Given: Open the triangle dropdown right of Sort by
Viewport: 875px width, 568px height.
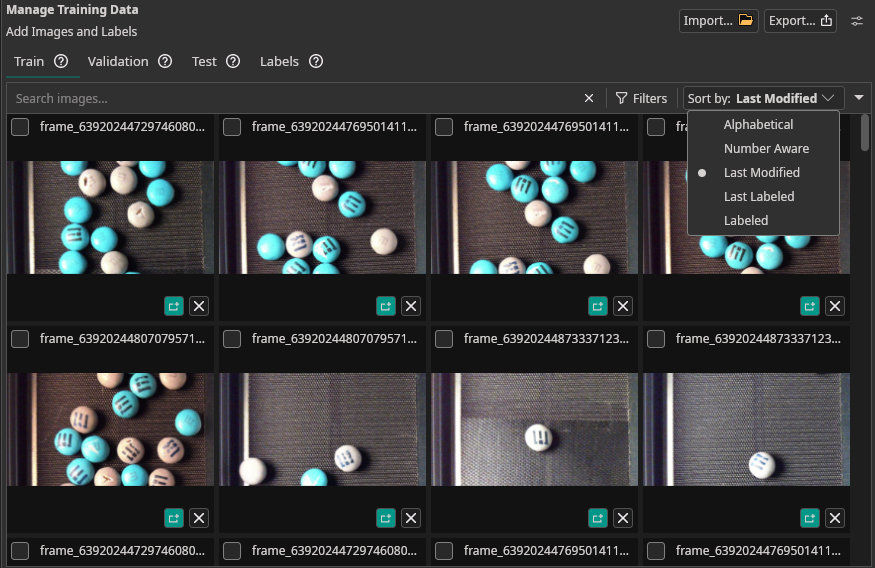Looking at the screenshot, I should (859, 98).
